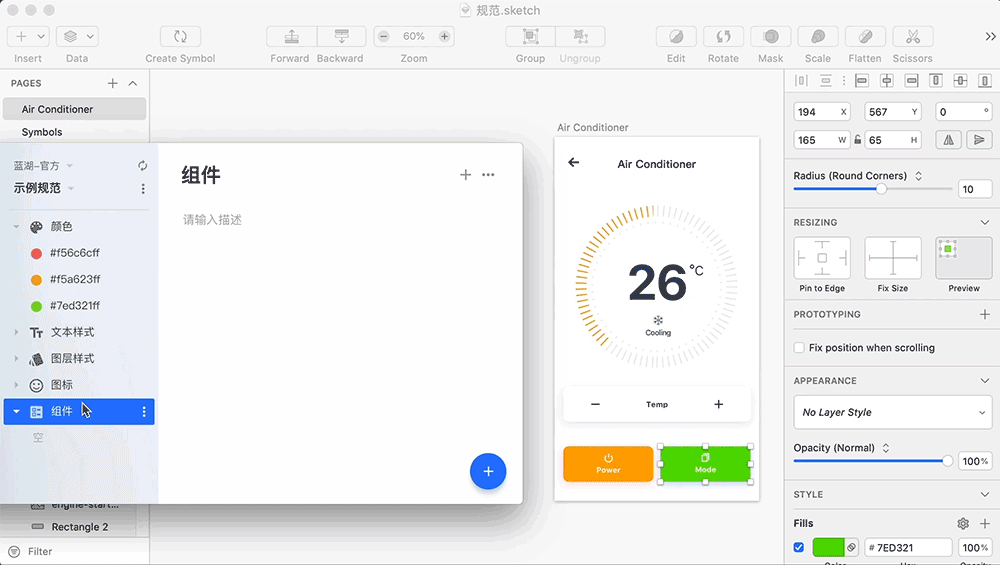Move layer Backward
1000x565 pixels.
[341, 36]
